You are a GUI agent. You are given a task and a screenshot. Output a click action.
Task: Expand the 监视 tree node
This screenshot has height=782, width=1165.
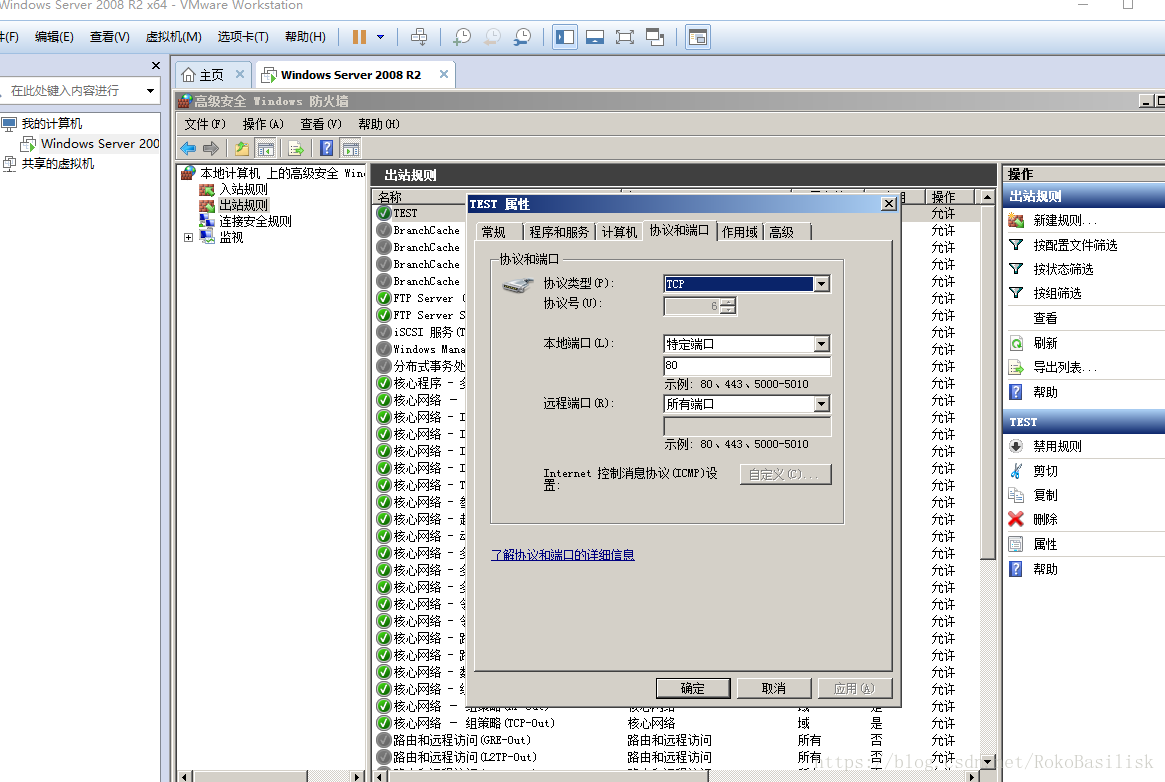[188, 238]
